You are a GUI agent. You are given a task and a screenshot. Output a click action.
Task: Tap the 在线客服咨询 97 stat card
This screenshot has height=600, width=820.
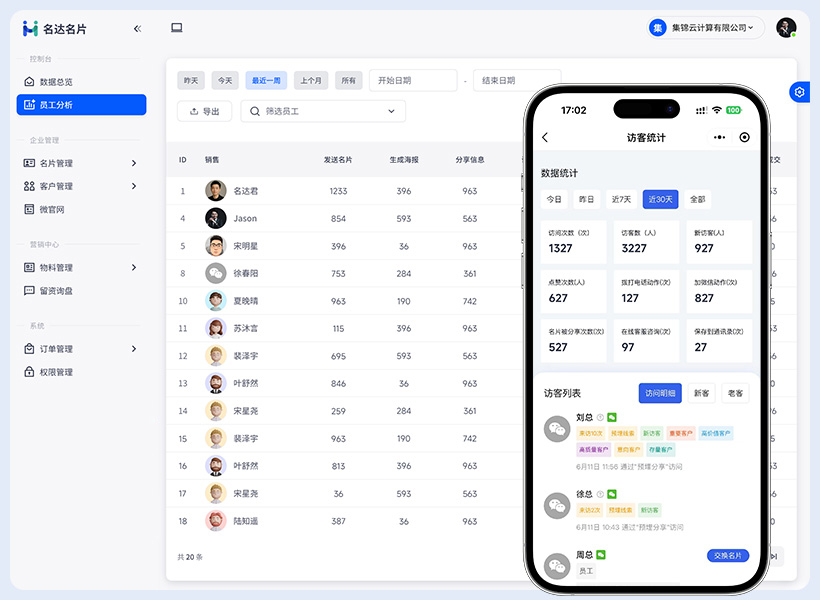646,341
